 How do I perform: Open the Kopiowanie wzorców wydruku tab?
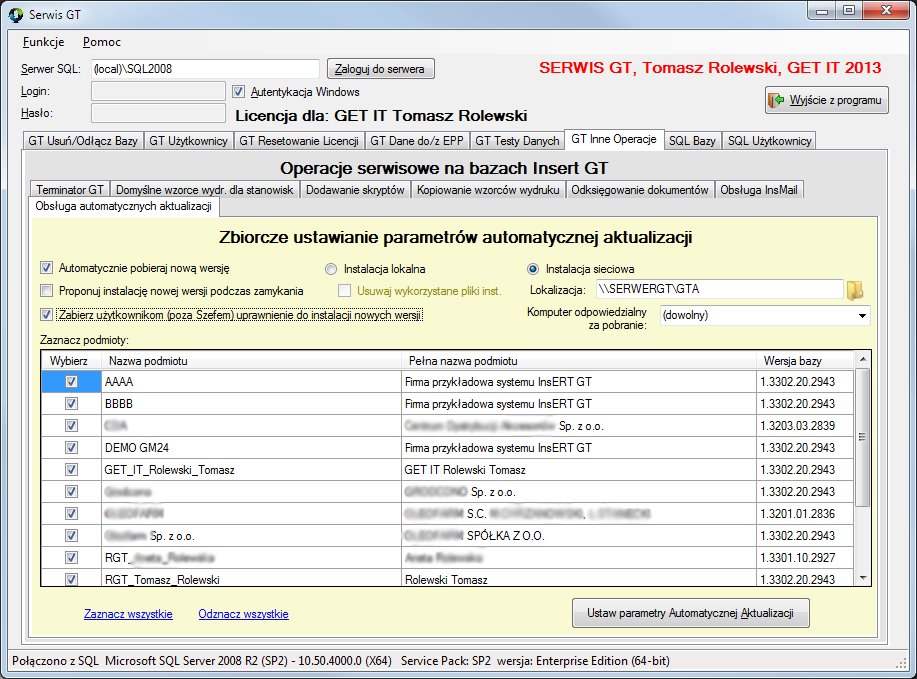click(x=488, y=190)
